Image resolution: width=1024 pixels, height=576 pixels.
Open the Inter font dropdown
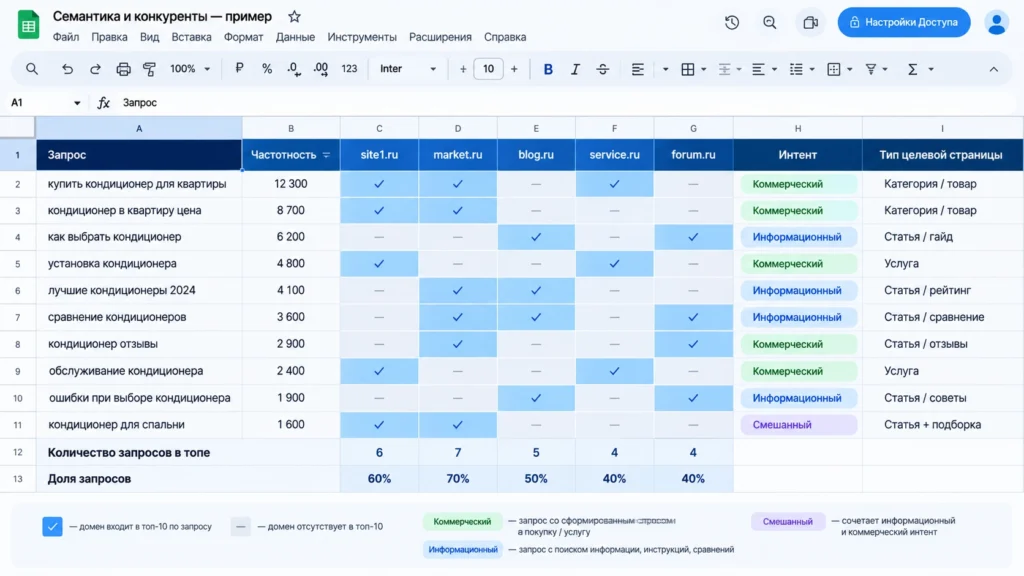coord(407,69)
